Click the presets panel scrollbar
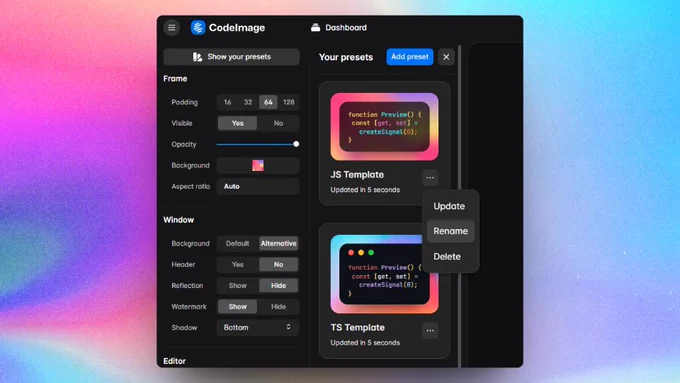 [459, 206]
